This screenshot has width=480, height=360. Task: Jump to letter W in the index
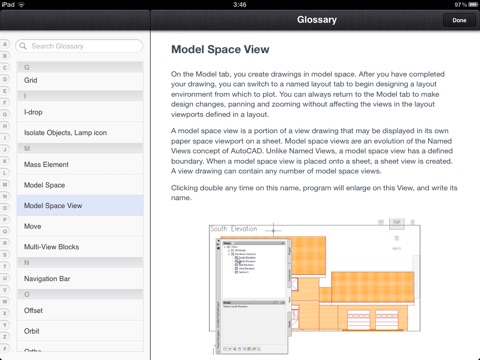(x=5, y=302)
